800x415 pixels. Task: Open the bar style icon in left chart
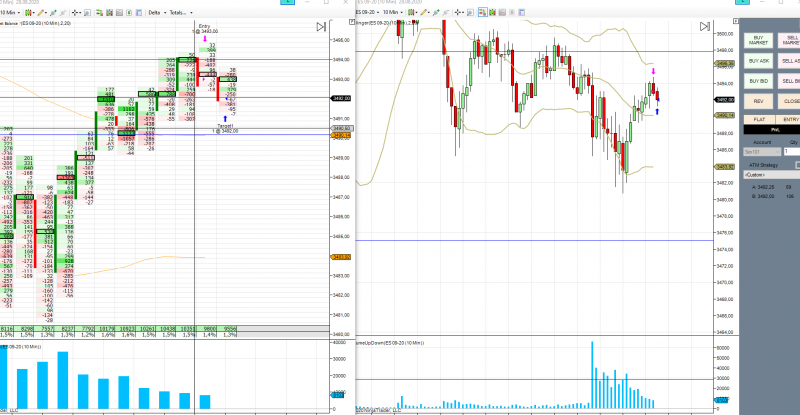click(x=30, y=12)
